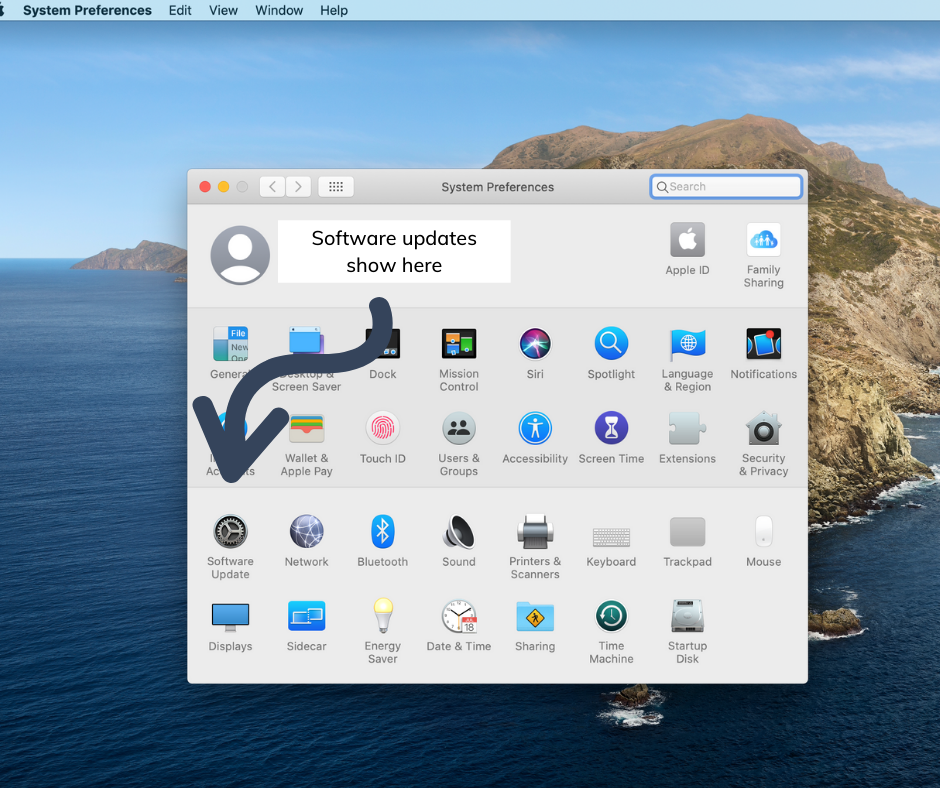Open Desktop & Screen Saver preferences
Viewport: 940px width, 788px height.
pos(306,342)
